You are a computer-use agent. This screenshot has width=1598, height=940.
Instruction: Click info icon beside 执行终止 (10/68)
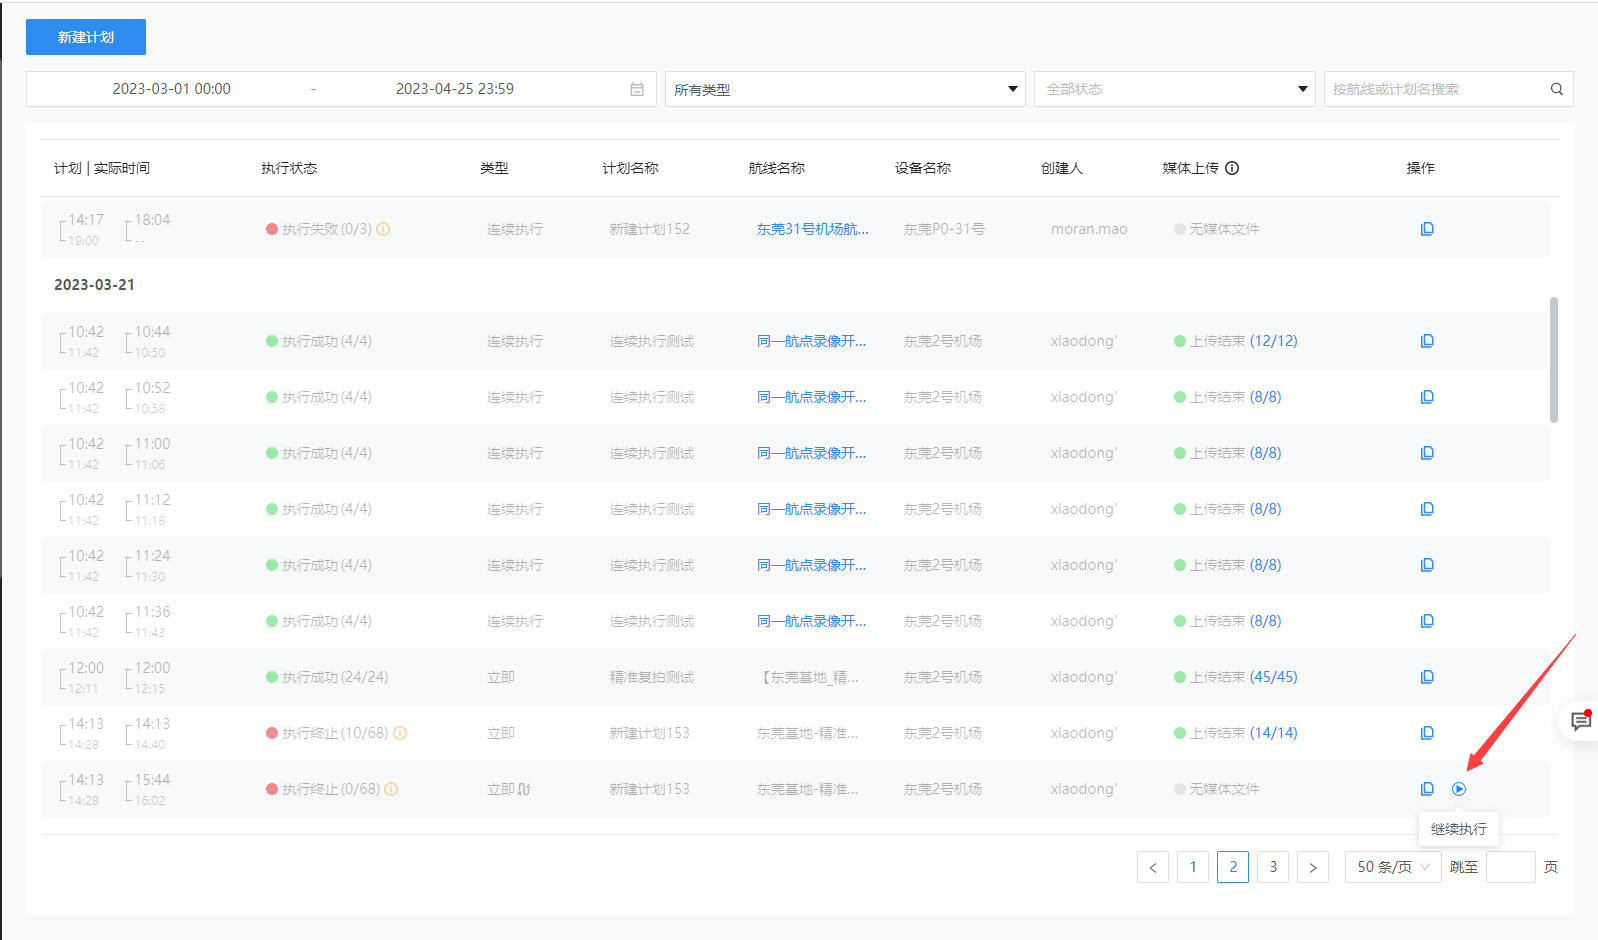pos(400,733)
